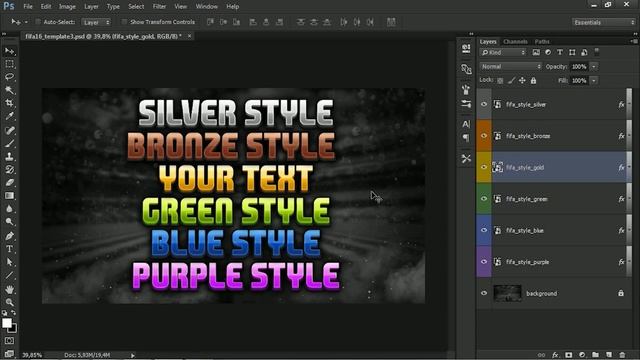
Task: Select the Line shape tool
Action: tap(9, 276)
